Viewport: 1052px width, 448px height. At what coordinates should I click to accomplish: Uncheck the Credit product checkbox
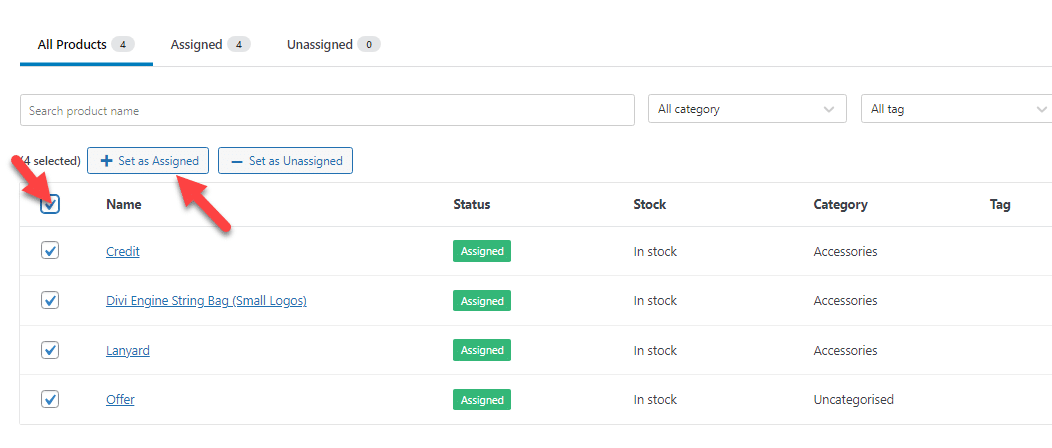[50, 251]
